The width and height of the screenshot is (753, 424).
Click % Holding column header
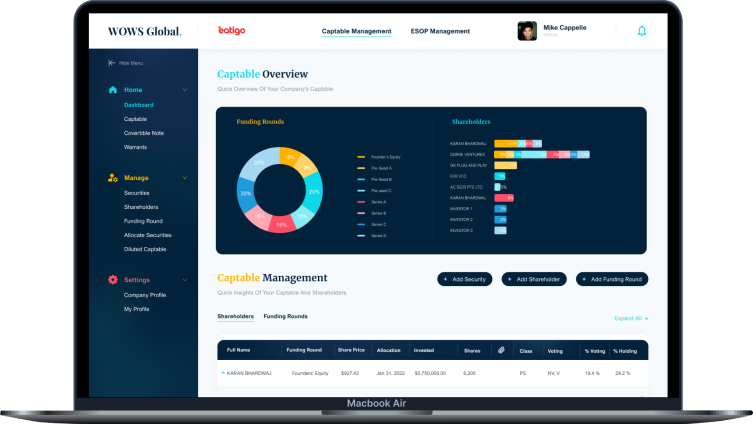coord(625,351)
